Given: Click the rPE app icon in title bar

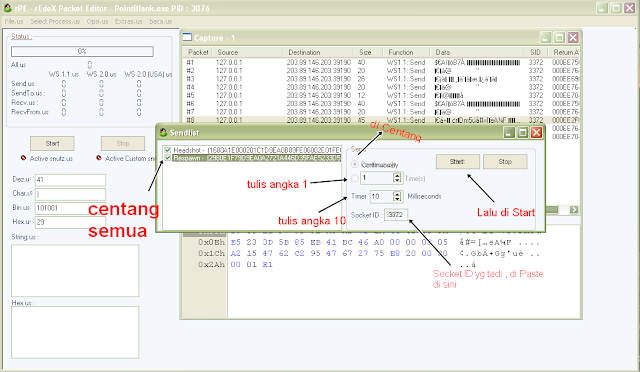Looking at the screenshot, I should click(x=7, y=8).
